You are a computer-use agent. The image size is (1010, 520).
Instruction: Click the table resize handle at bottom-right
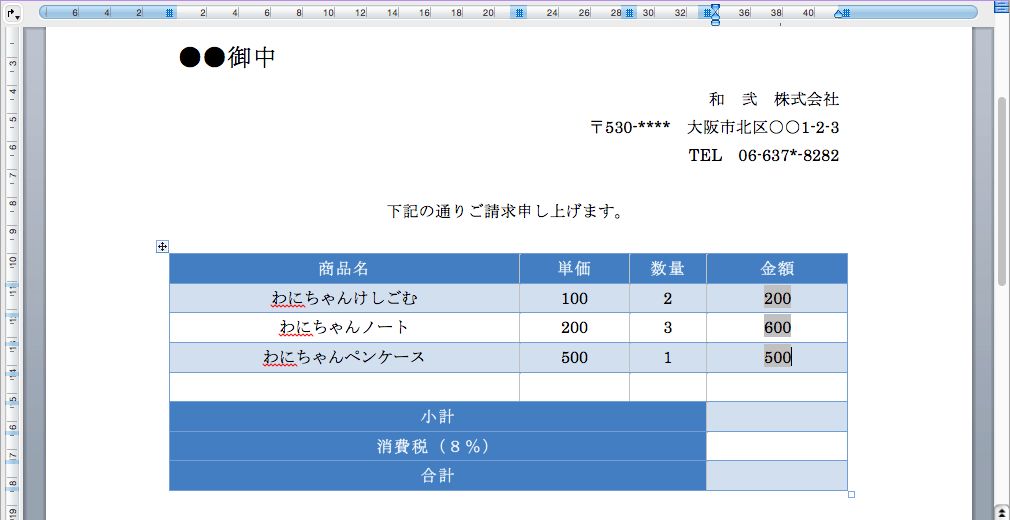852,494
